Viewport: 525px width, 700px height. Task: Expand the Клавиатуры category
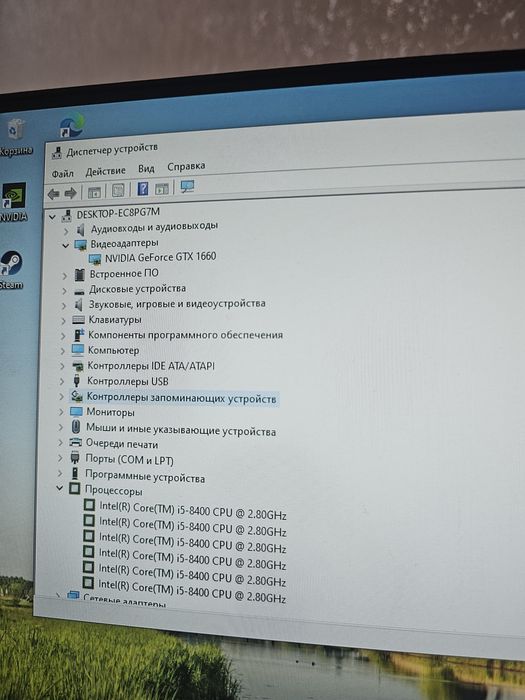[63, 321]
